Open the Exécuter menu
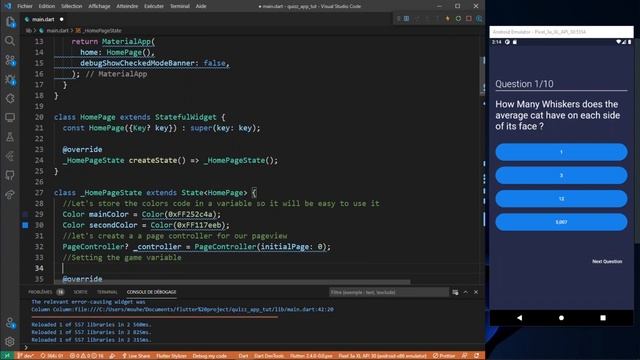The width and height of the screenshot is (640, 360). click(153, 6)
